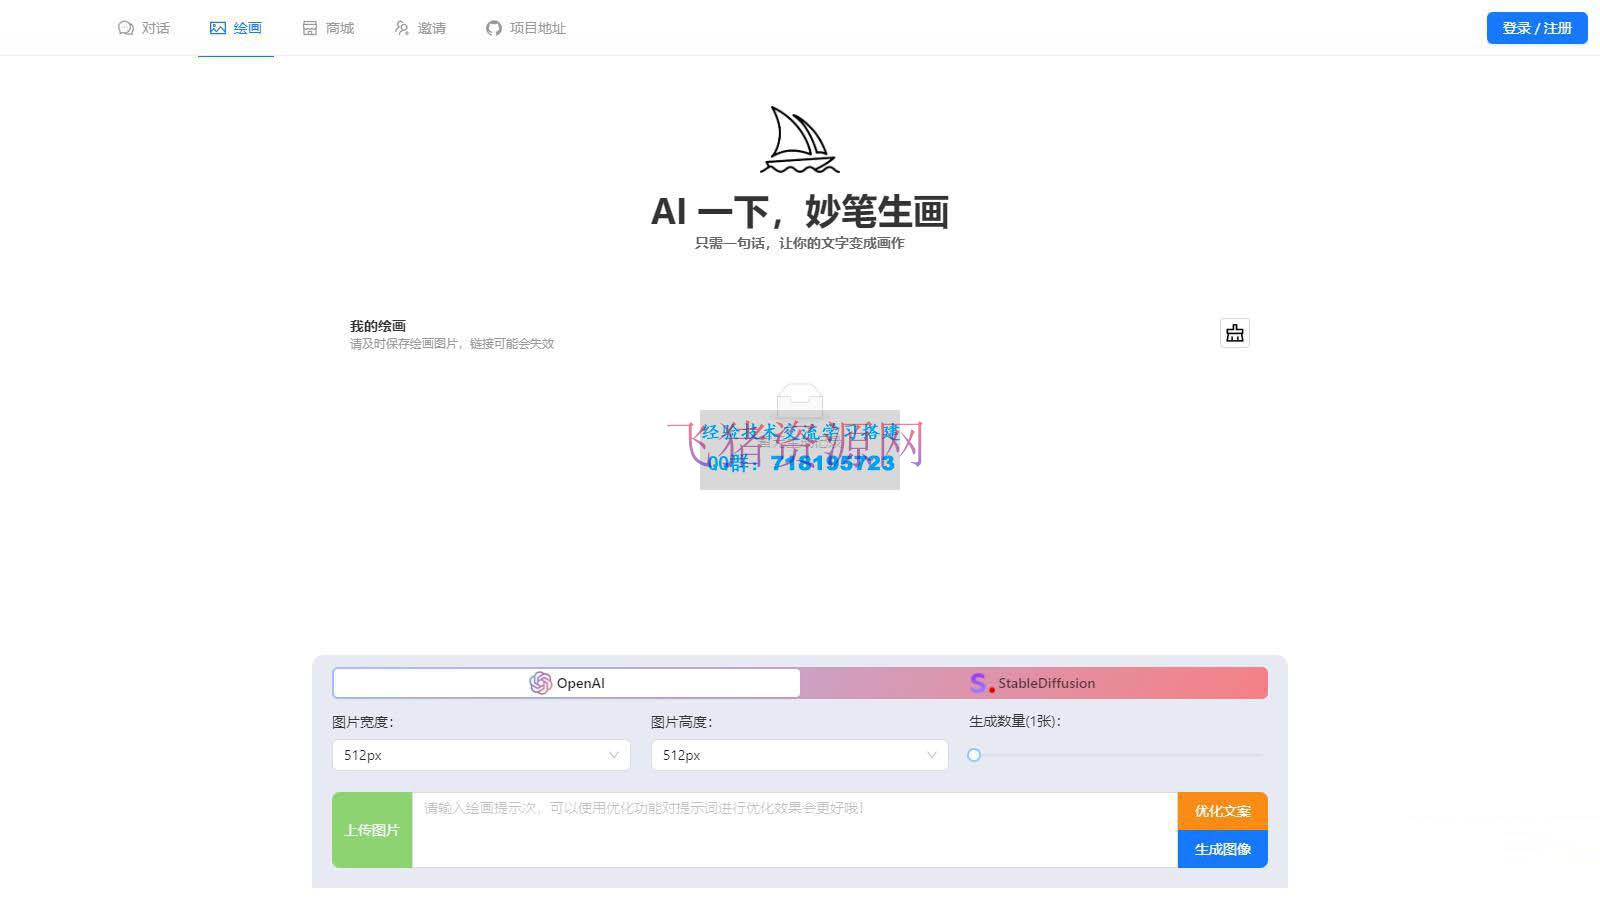Select the 商城 storefront icon

[x=308, y=28]
